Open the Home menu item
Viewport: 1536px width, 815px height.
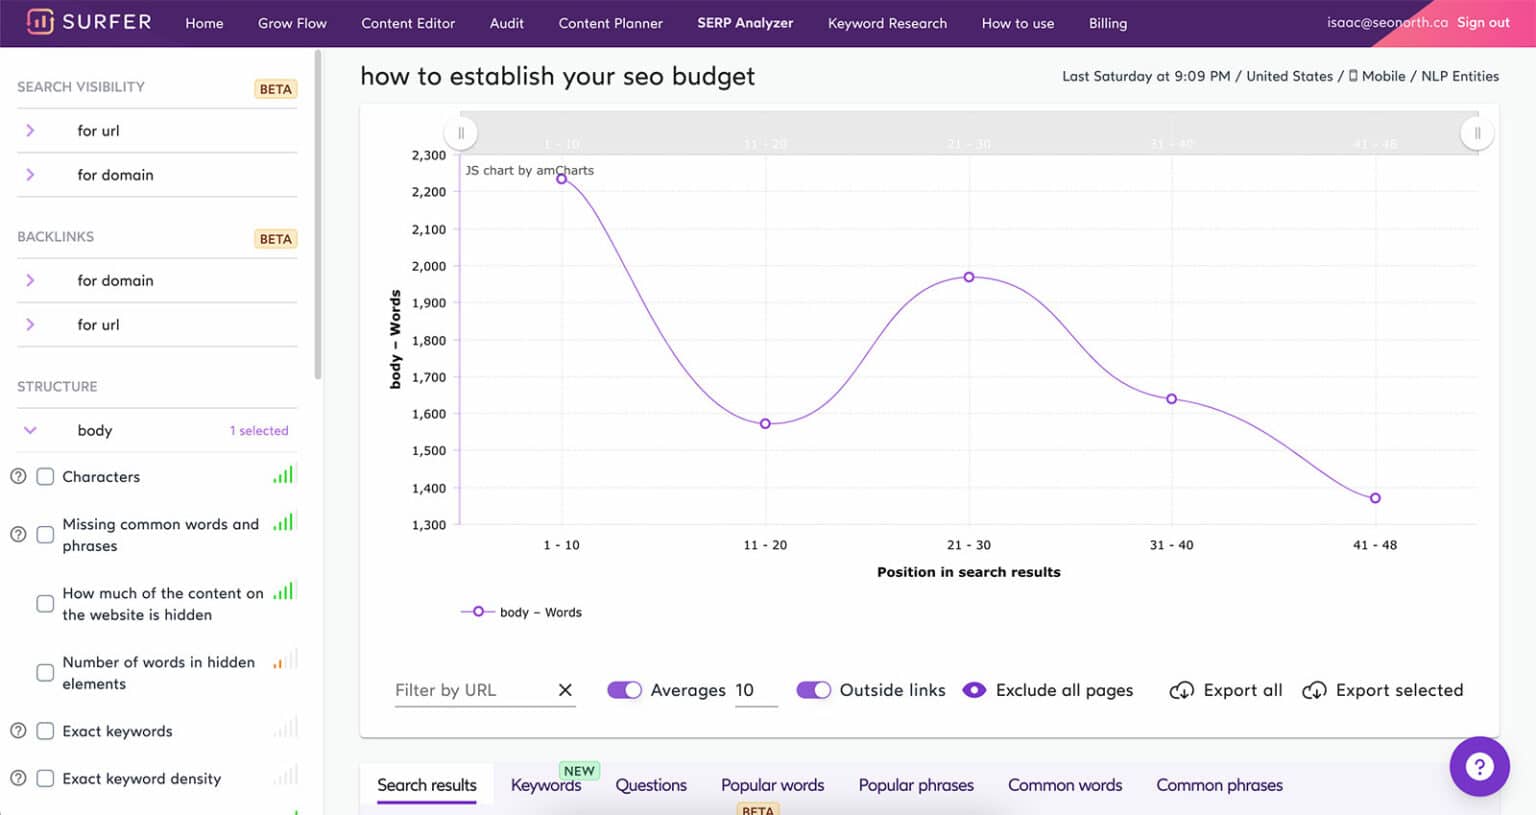pos(204,23)
